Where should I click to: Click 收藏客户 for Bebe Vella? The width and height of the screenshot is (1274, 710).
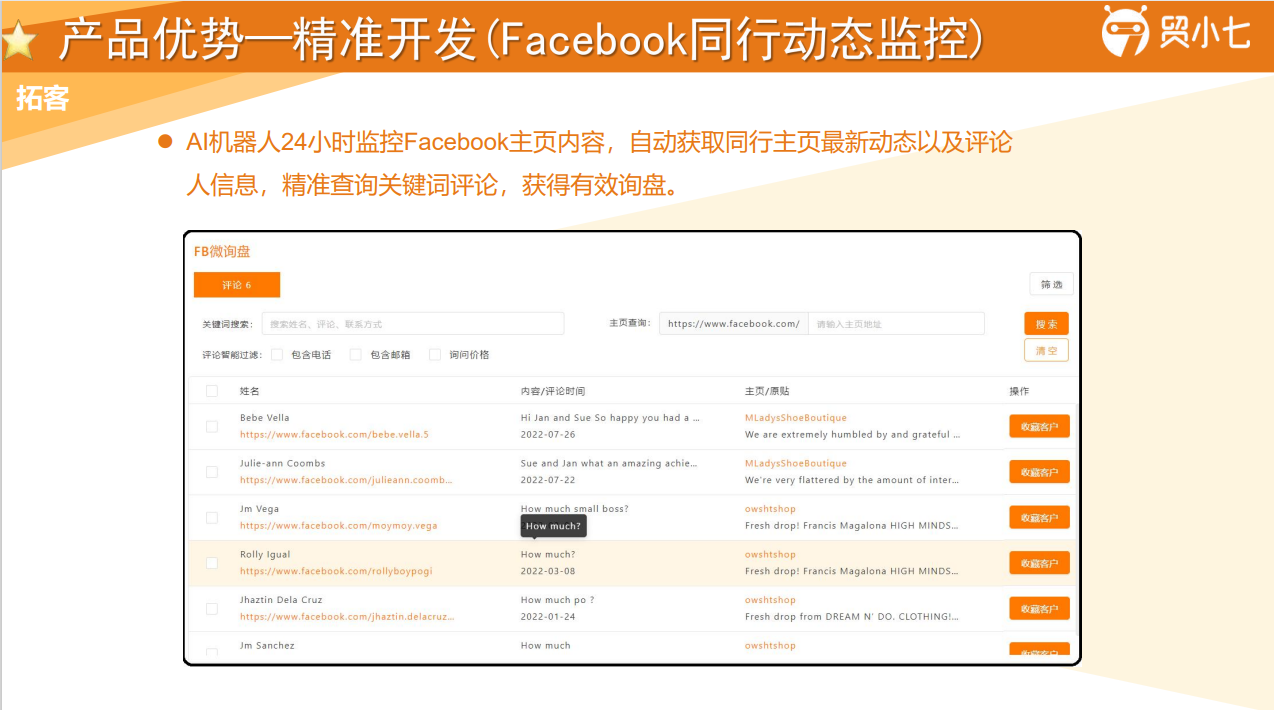(x=1039, y=427)
